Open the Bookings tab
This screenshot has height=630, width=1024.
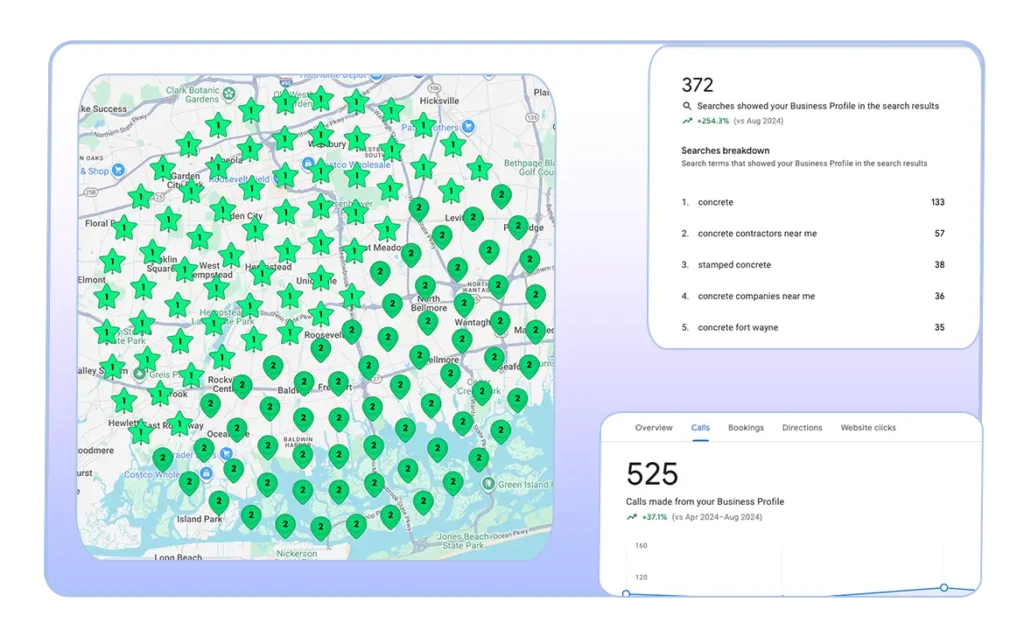coord(745,428)
